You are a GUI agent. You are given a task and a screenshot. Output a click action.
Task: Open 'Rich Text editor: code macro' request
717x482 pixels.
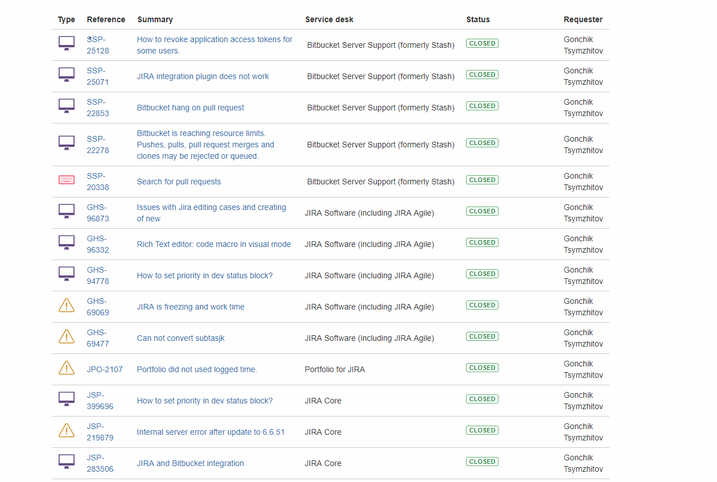tap(214, 244)
